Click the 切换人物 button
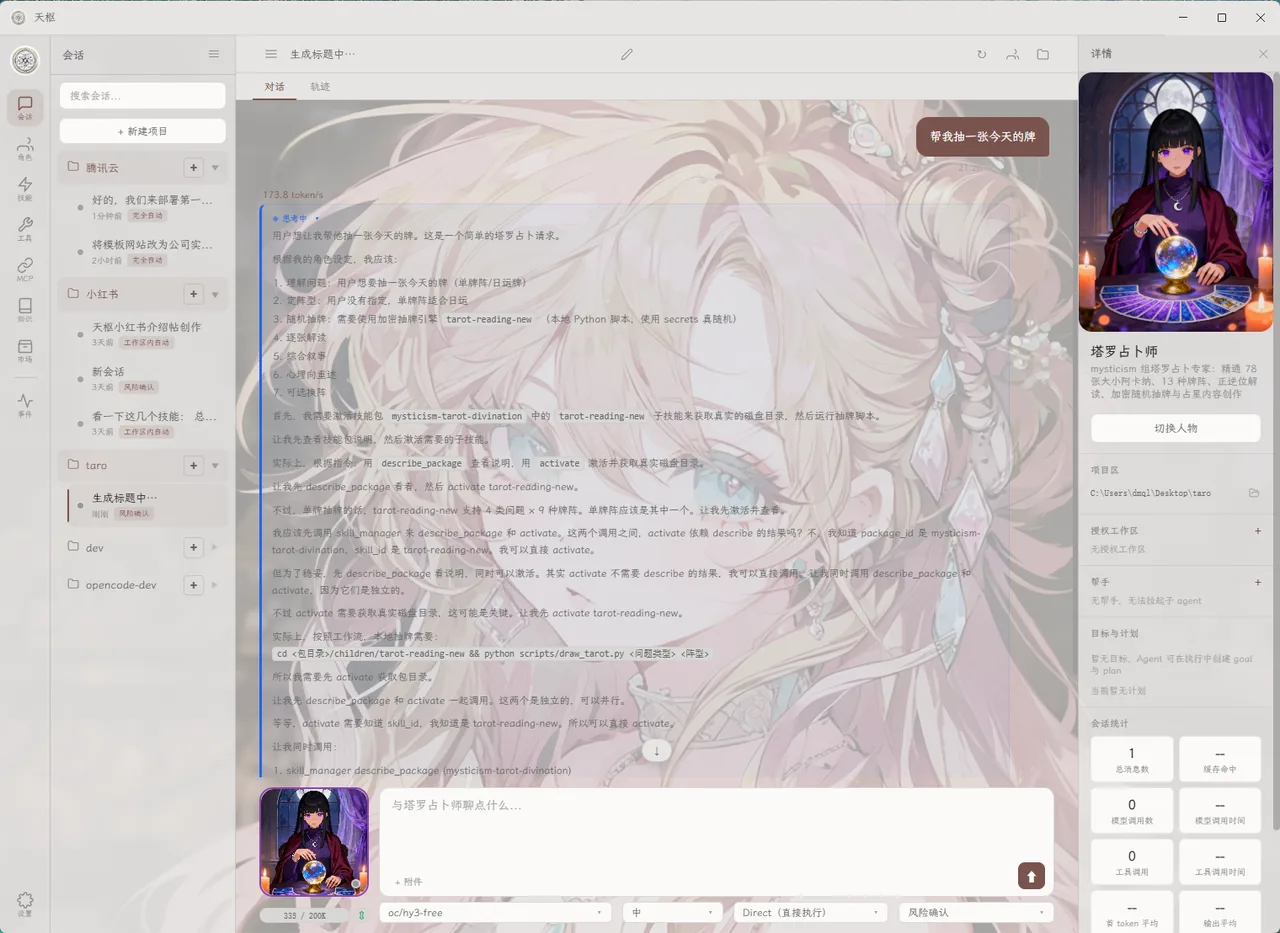1280x933 pixels. click(1176, 428)
